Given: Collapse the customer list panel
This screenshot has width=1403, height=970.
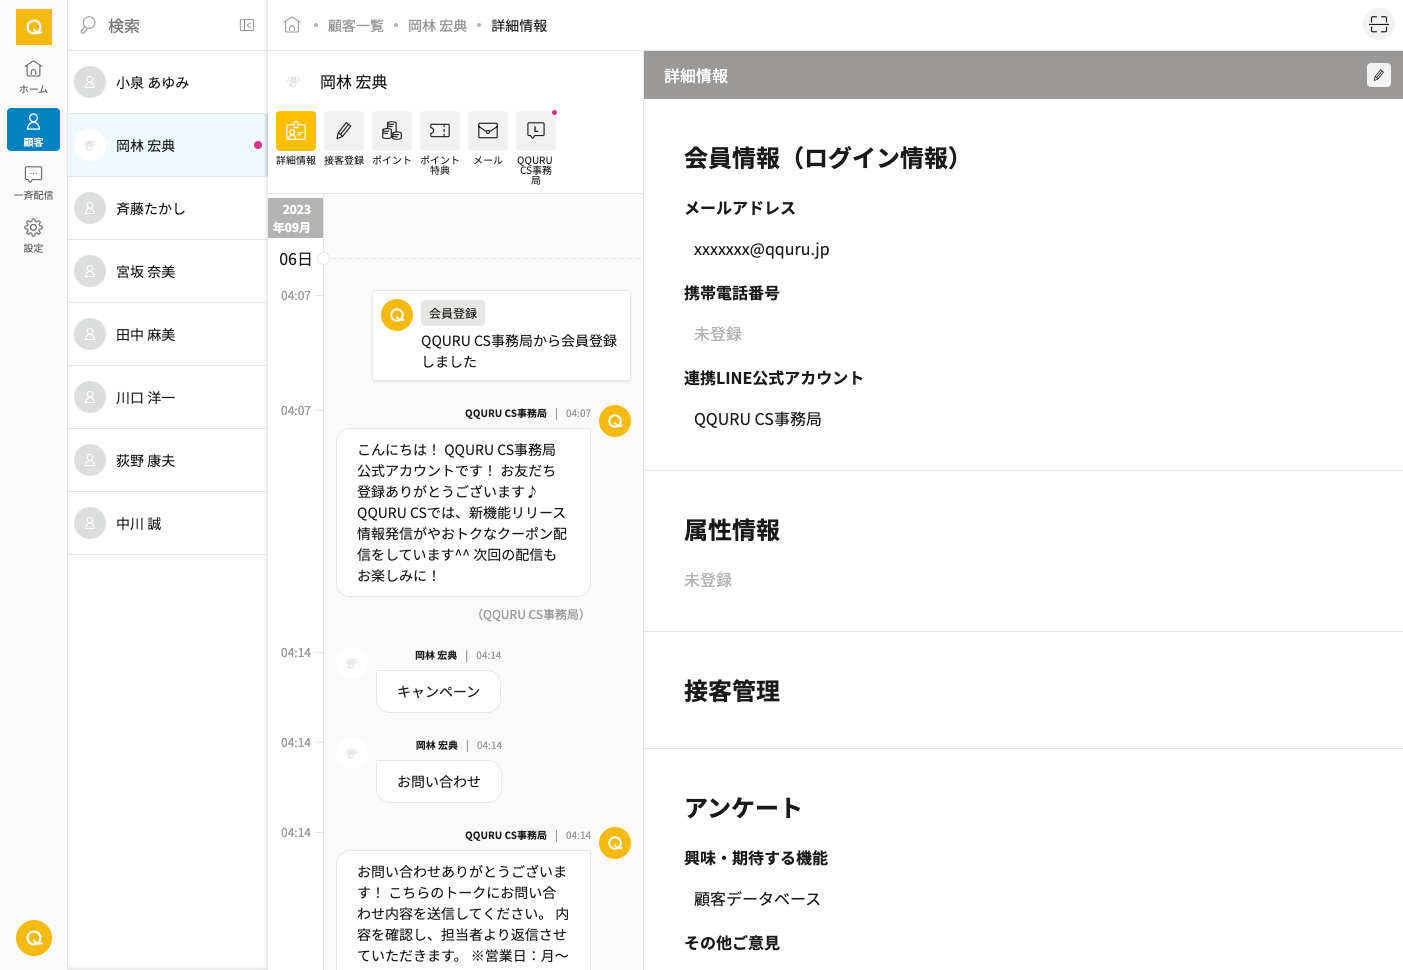Looking at the screenshot, I should click(x=247, y=25).
